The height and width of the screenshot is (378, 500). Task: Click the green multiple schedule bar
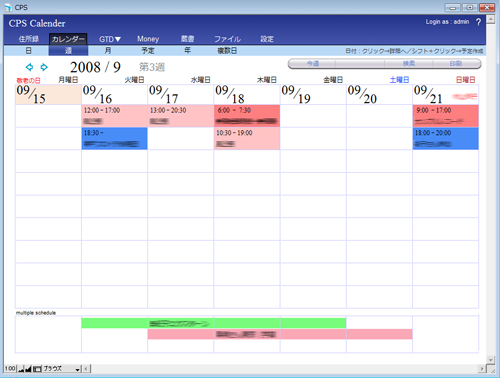click(x=214, y=323)
